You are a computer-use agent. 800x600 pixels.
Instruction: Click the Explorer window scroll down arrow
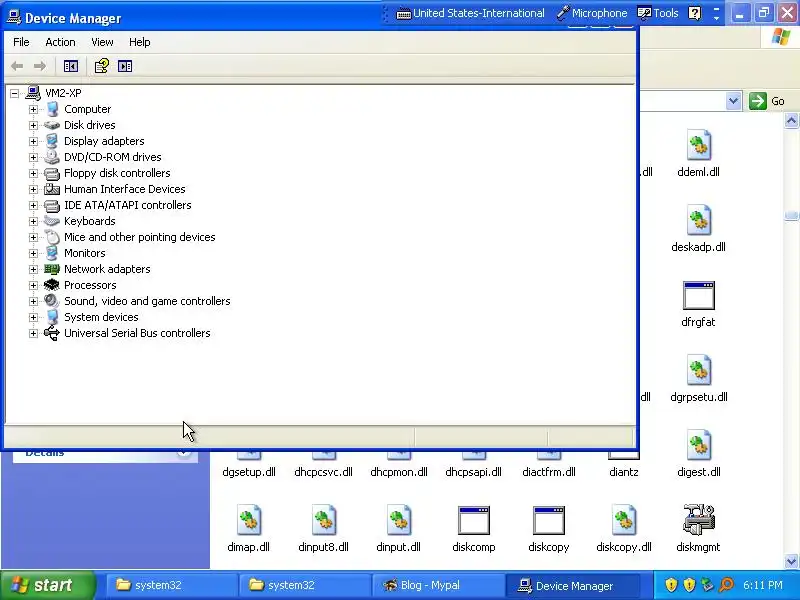coord(791,562)
